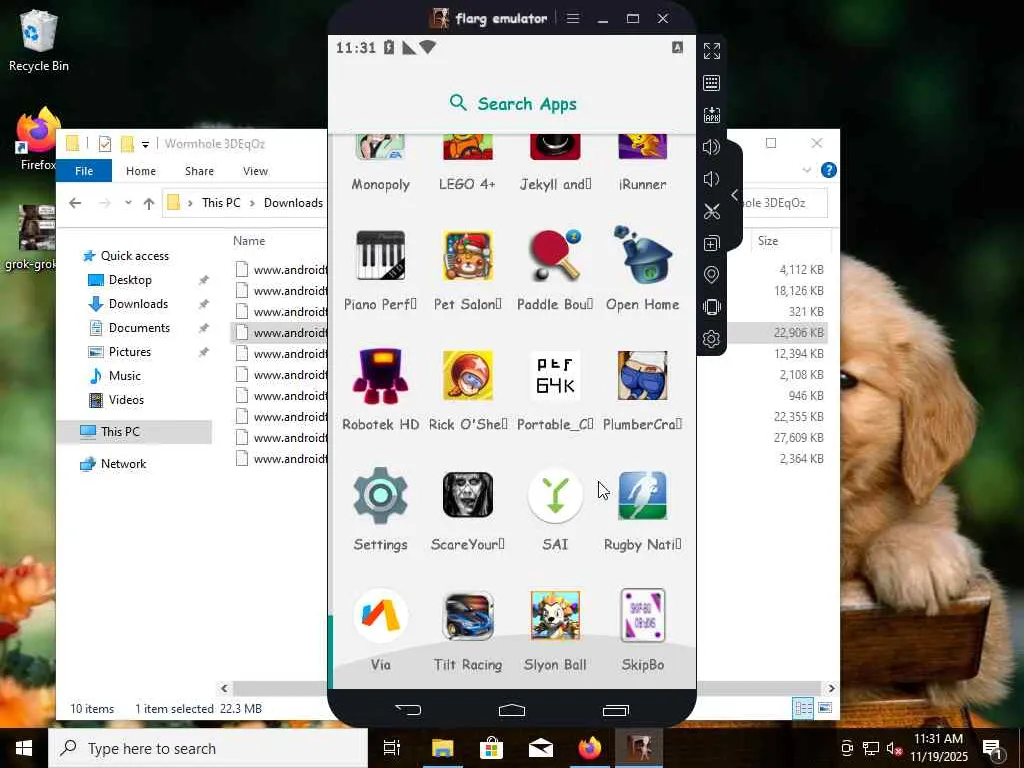This screenshot has height=768, width=1024.
Task: Click emulator fullscreen icon
Action: 712,51
